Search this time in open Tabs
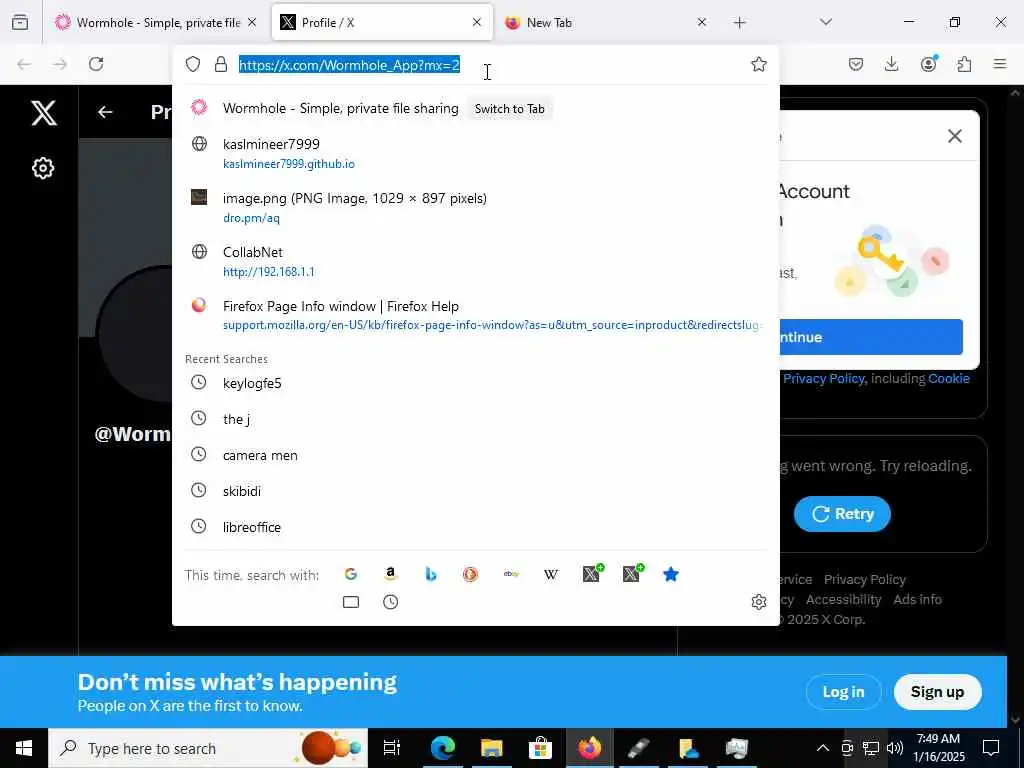This screenshot has height=768, width=1024. point(351,601)
